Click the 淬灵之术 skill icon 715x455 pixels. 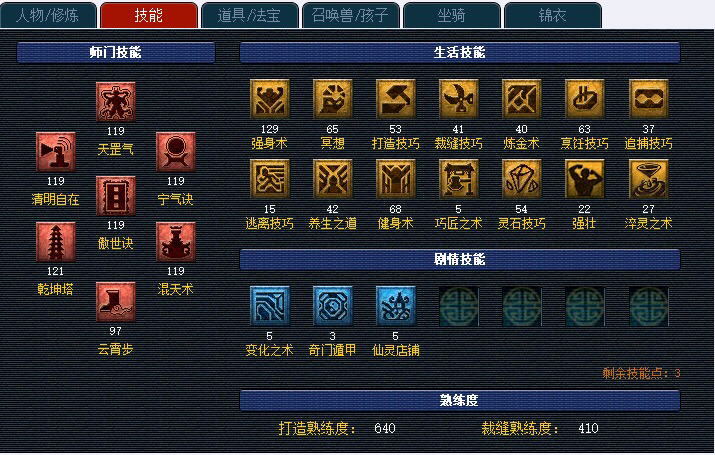point(648,179)
